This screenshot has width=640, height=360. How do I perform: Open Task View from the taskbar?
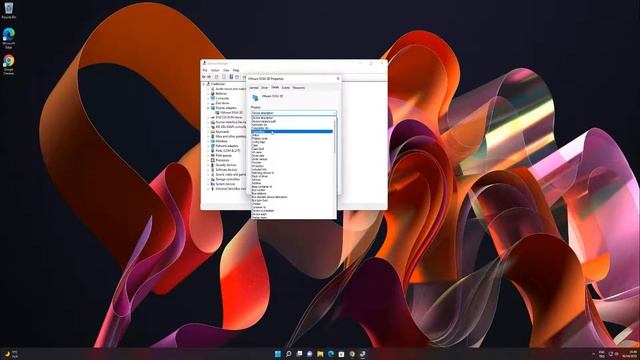pos(299,353)
